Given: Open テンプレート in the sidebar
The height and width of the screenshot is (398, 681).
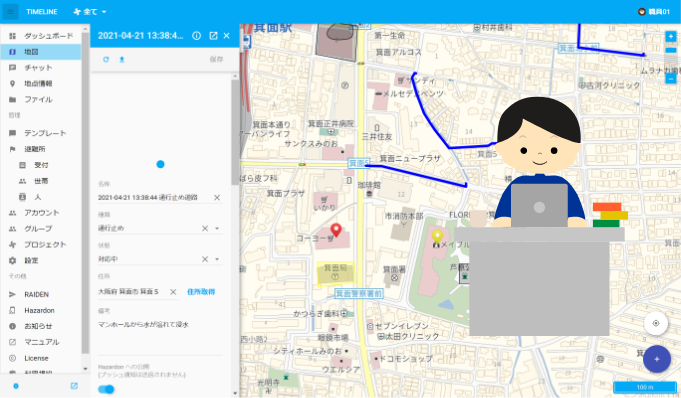Looking at the screenshot, I should point(40,133).
